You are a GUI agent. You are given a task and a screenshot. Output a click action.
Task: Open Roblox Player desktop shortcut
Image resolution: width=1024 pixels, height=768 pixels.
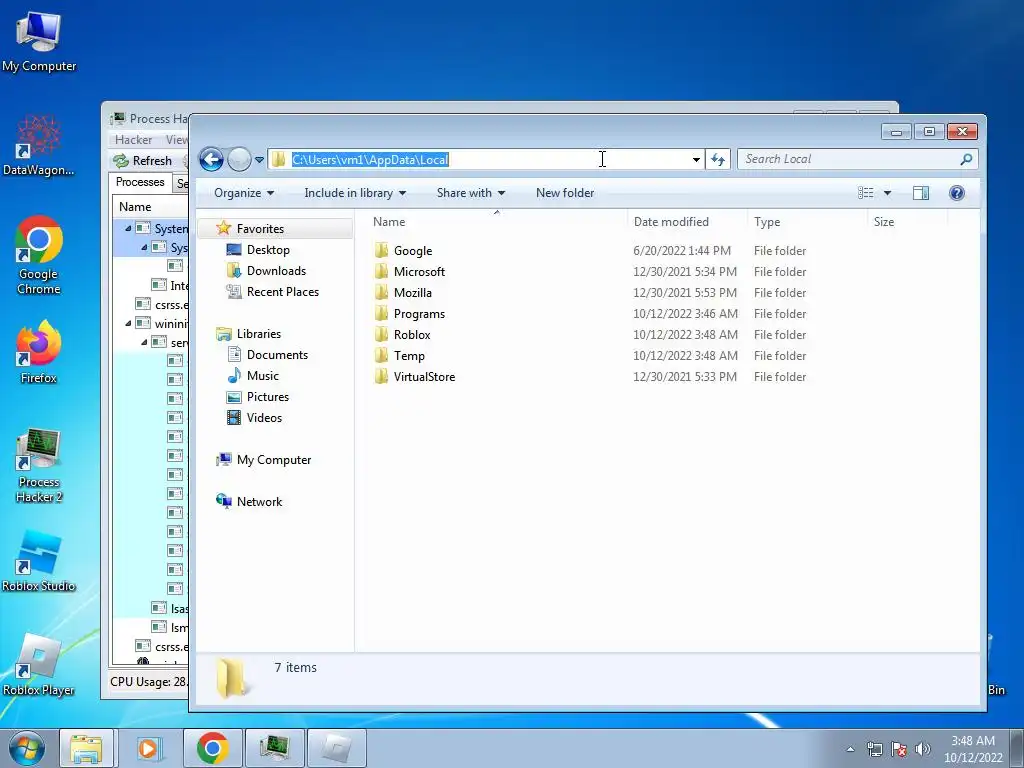[39, 665]
